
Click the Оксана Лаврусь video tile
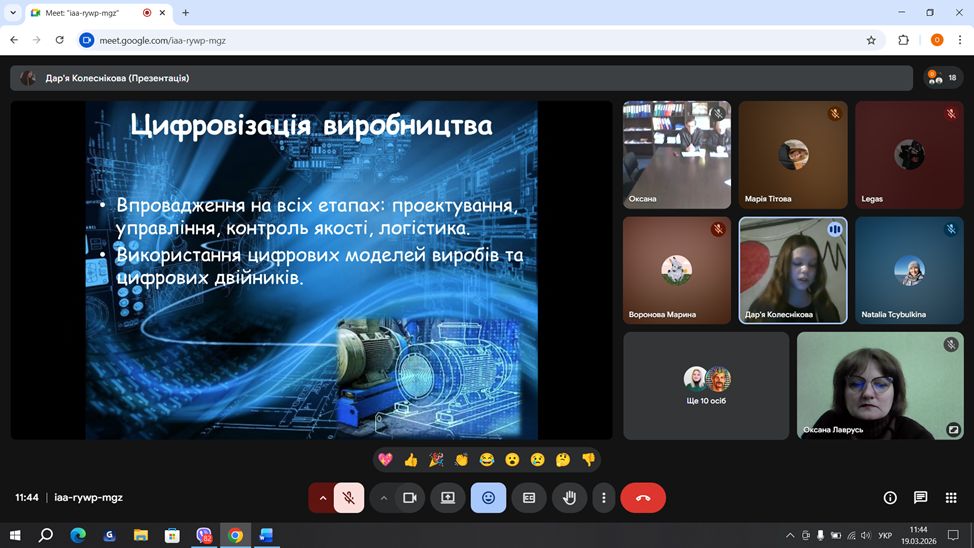coord(881,386)
